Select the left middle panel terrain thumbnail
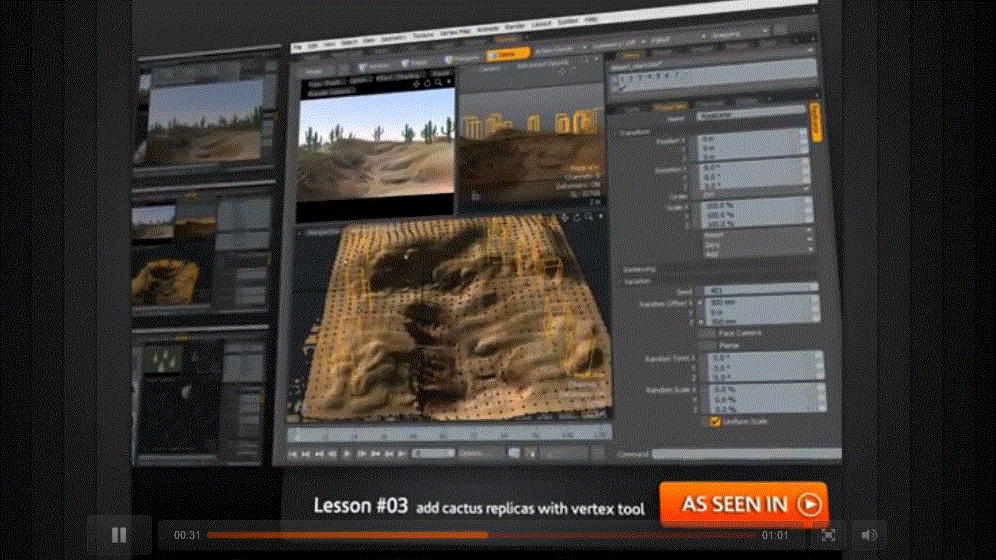 (x=165, y=281)
